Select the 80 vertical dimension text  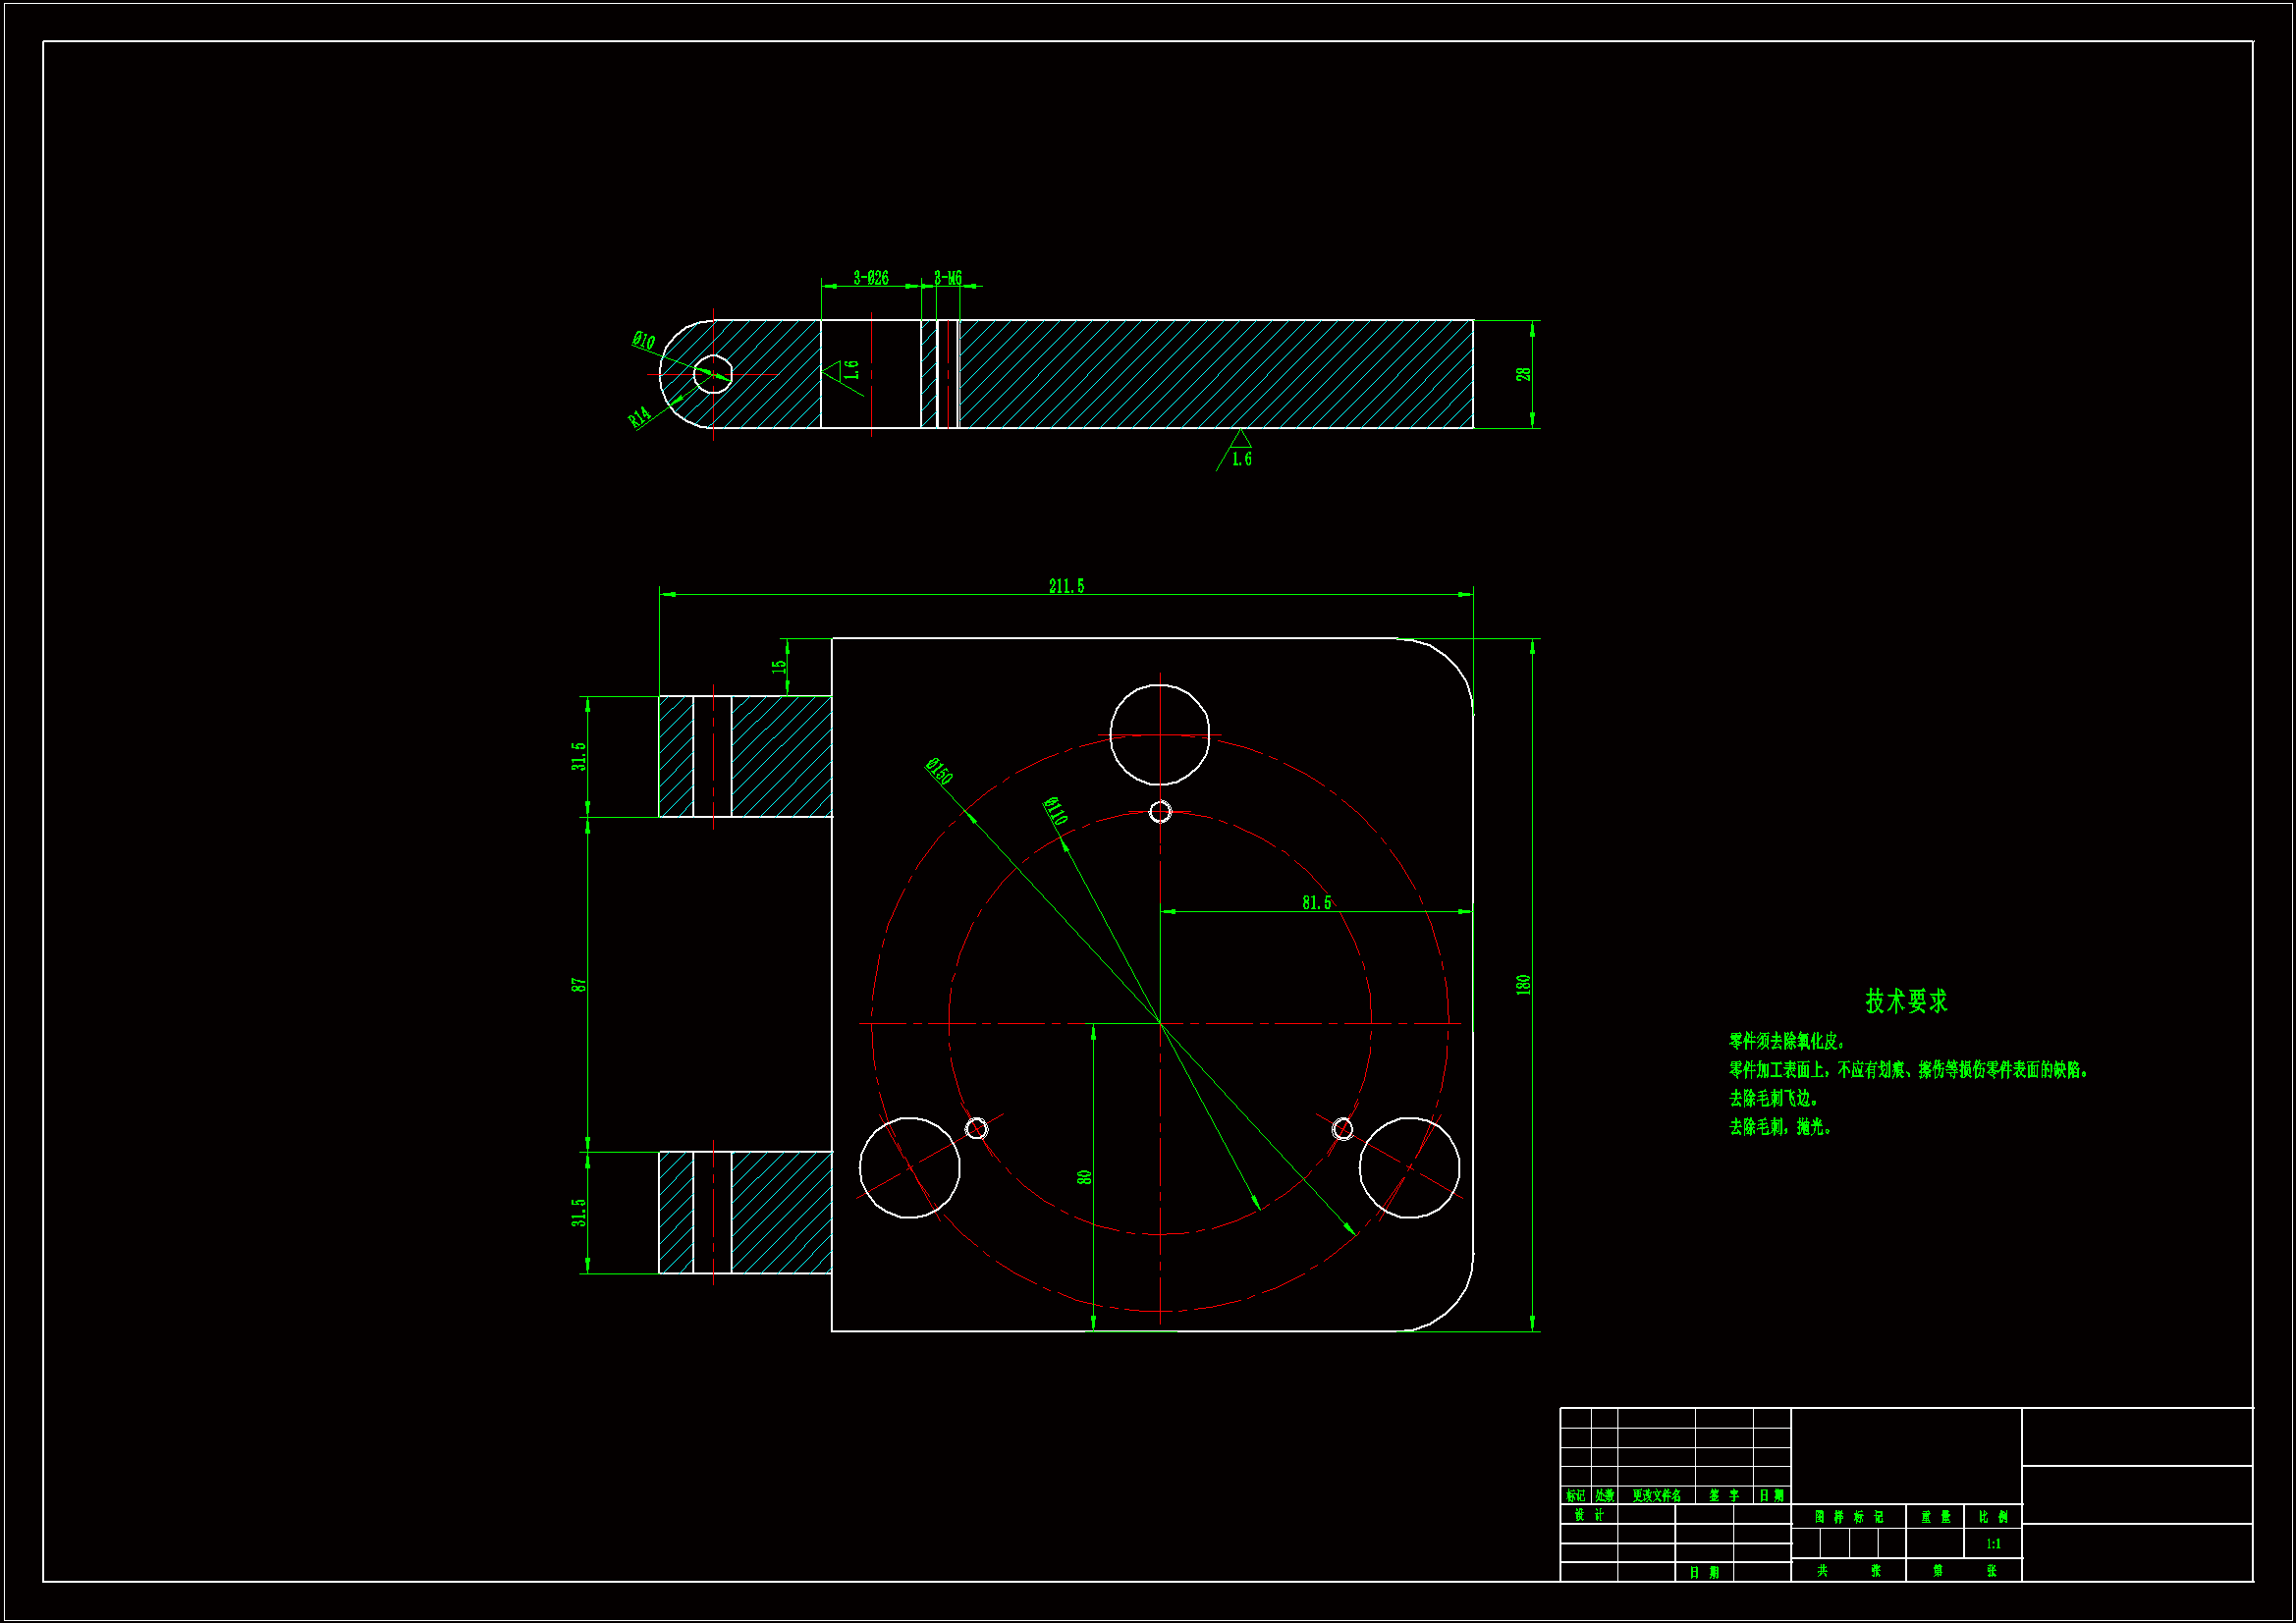[1084, 1177]
